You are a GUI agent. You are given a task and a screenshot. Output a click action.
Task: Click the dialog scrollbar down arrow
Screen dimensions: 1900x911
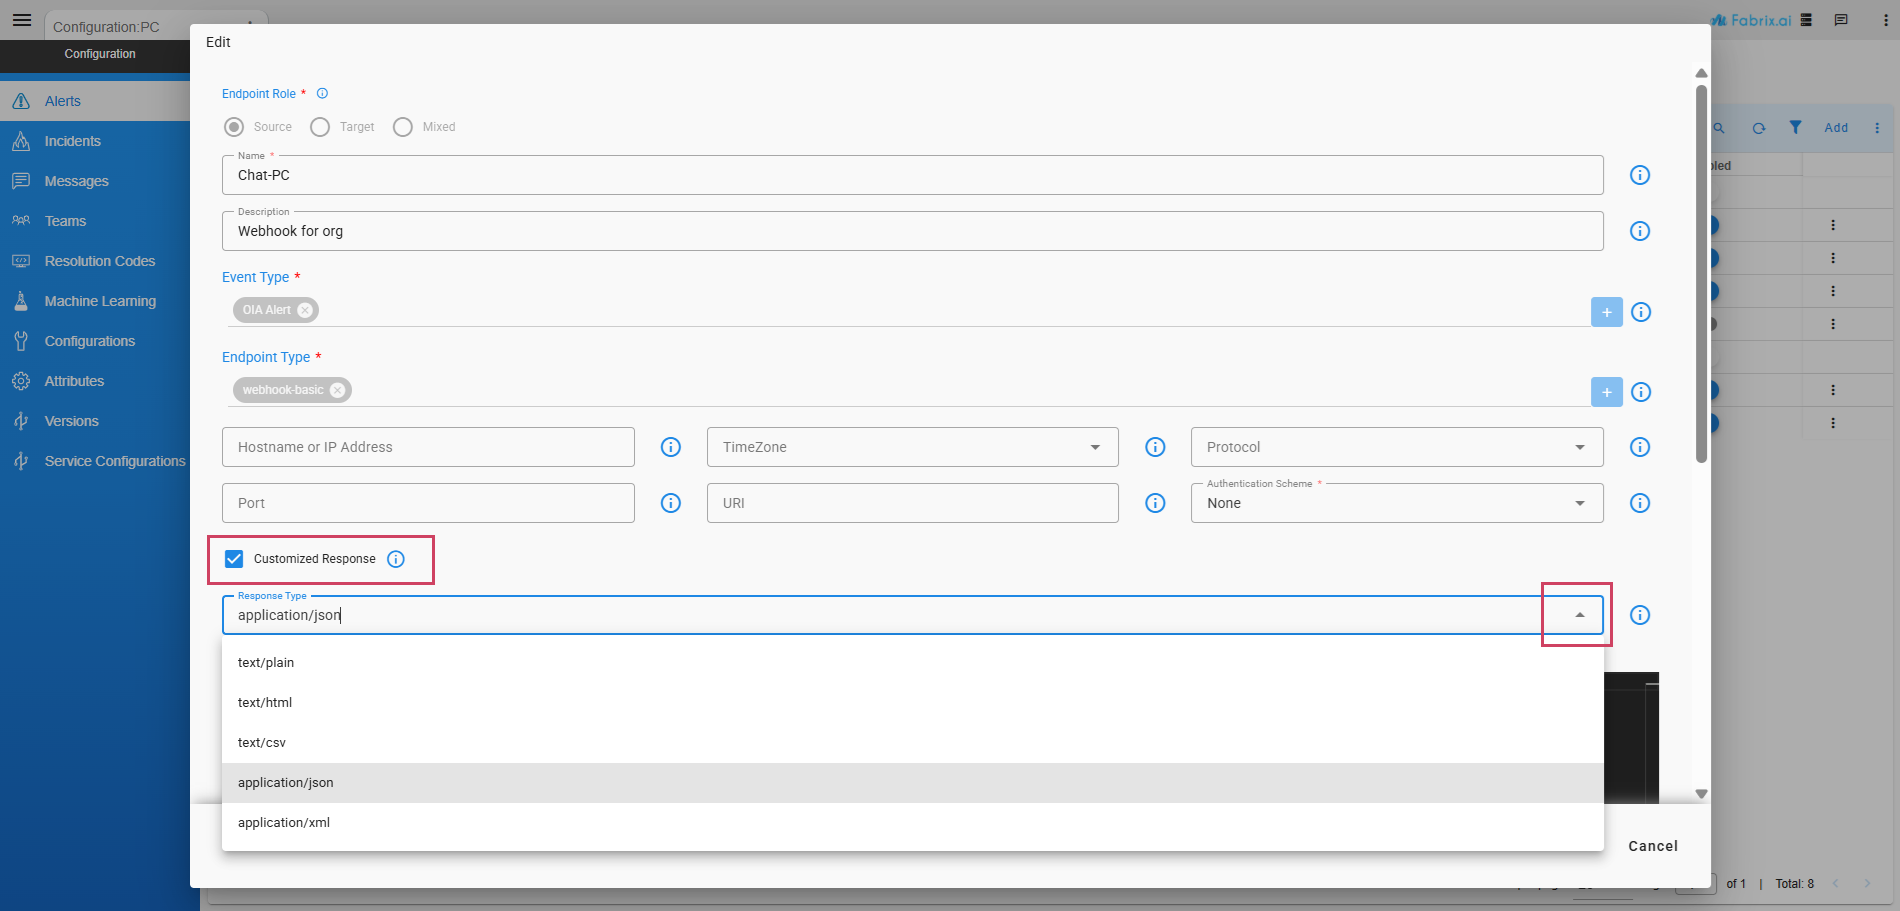coord(1701,794)
